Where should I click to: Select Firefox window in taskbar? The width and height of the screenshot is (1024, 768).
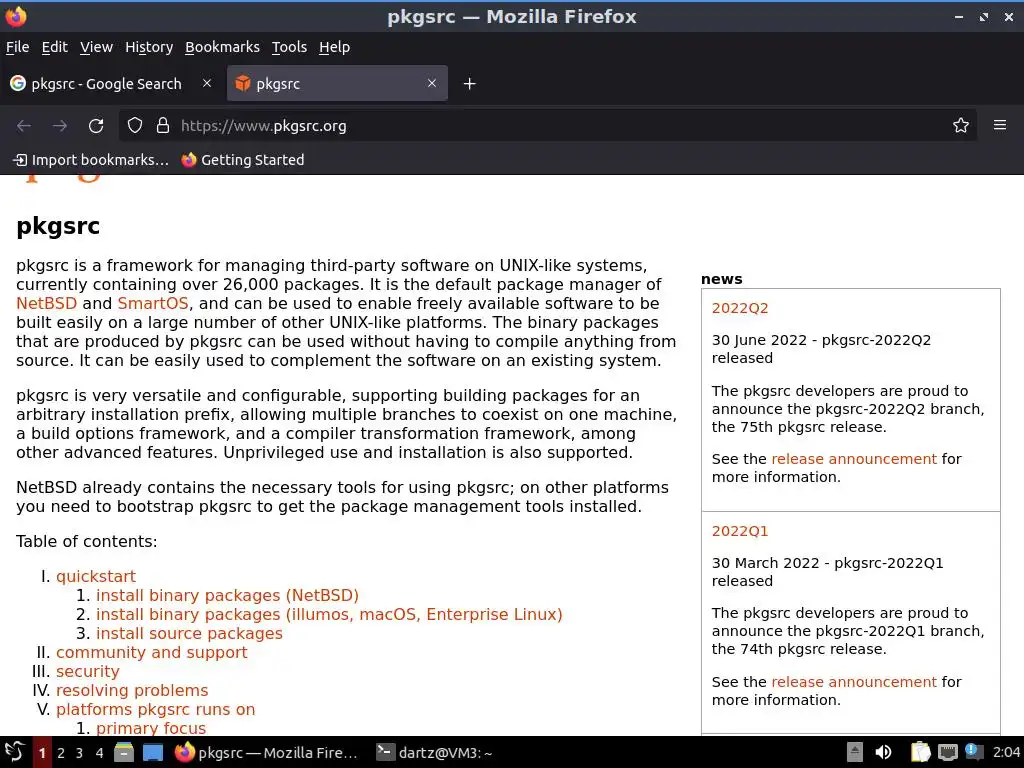click(x=266, y=752)
